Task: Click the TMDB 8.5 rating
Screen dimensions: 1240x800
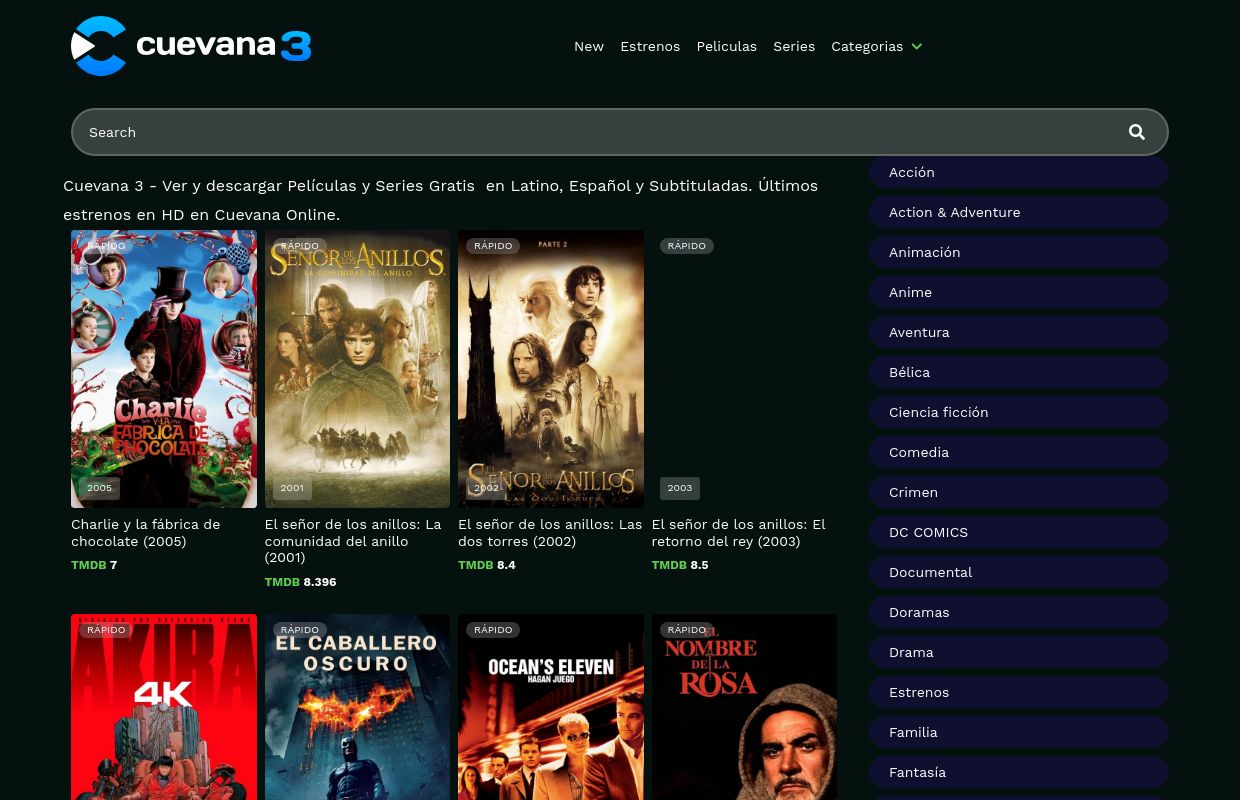Action: [x=680, y=565]
